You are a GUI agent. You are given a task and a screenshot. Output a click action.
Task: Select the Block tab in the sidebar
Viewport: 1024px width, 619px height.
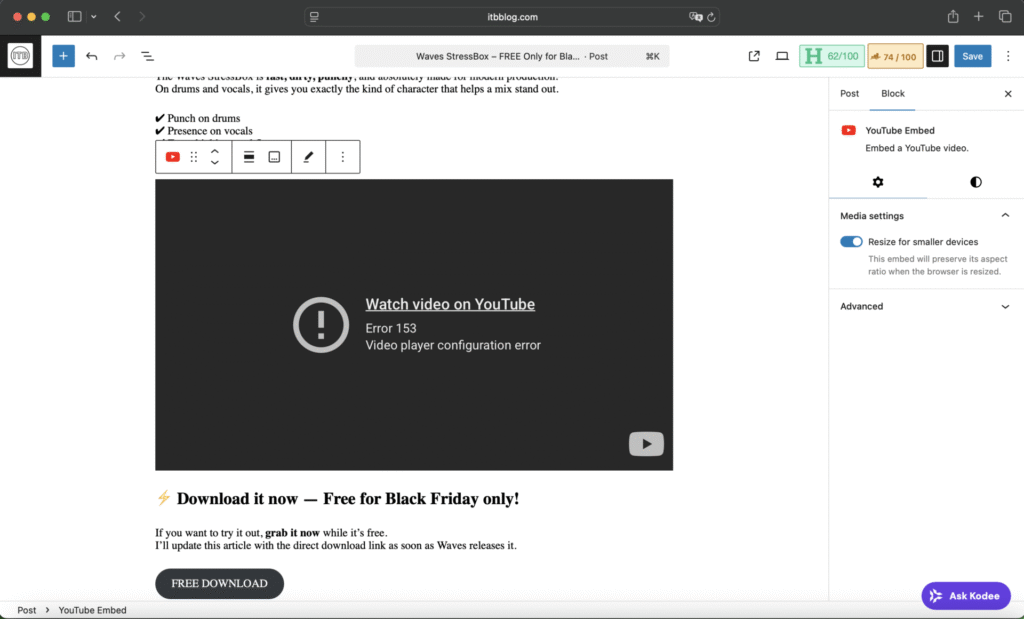click(x=893, y=93)
